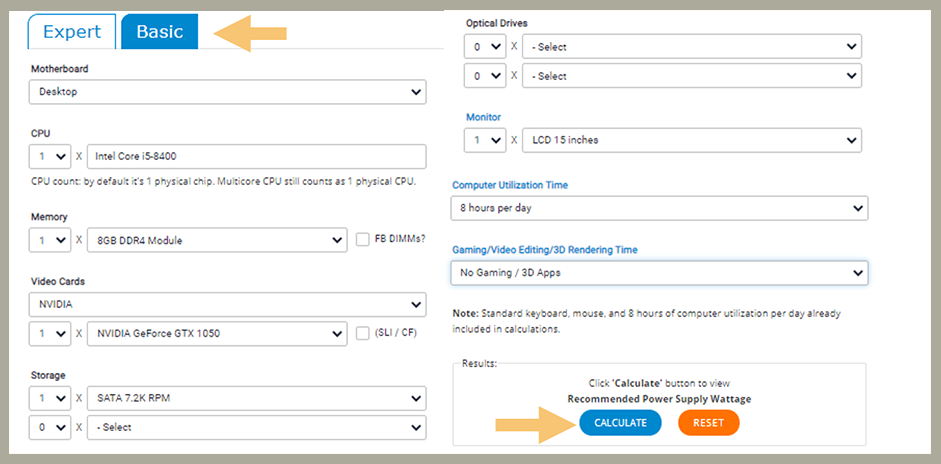
Task: Enable the FB DIMMs checkbox
Action: (x=365, y=240)
